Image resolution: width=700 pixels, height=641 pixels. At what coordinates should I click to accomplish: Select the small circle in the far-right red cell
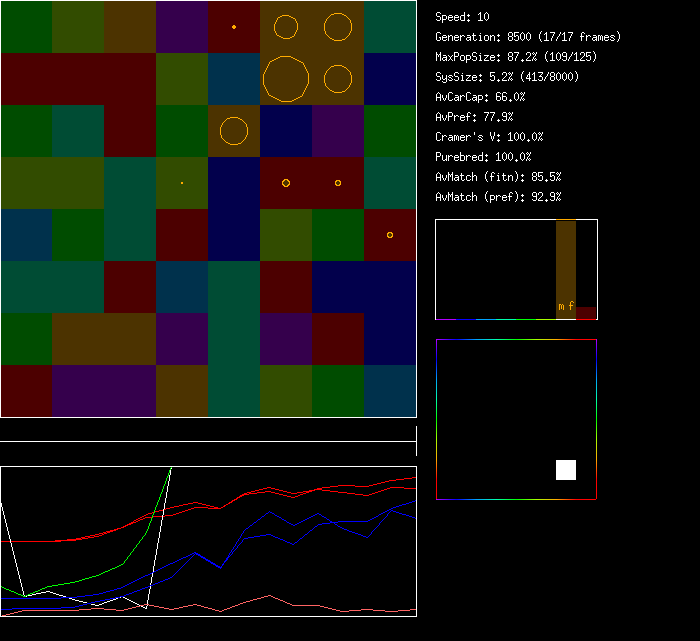390,235
